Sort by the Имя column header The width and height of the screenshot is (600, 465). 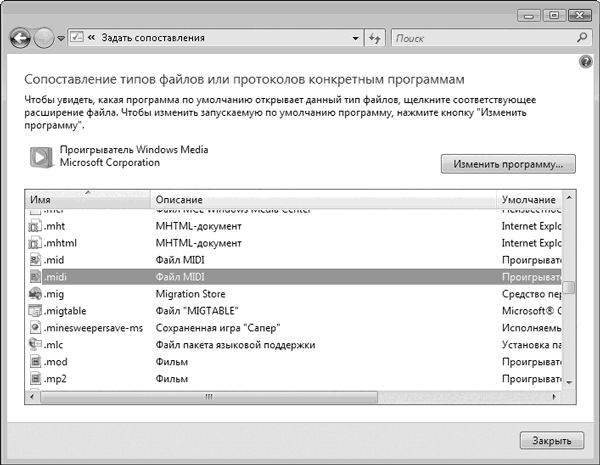(86, 201)
